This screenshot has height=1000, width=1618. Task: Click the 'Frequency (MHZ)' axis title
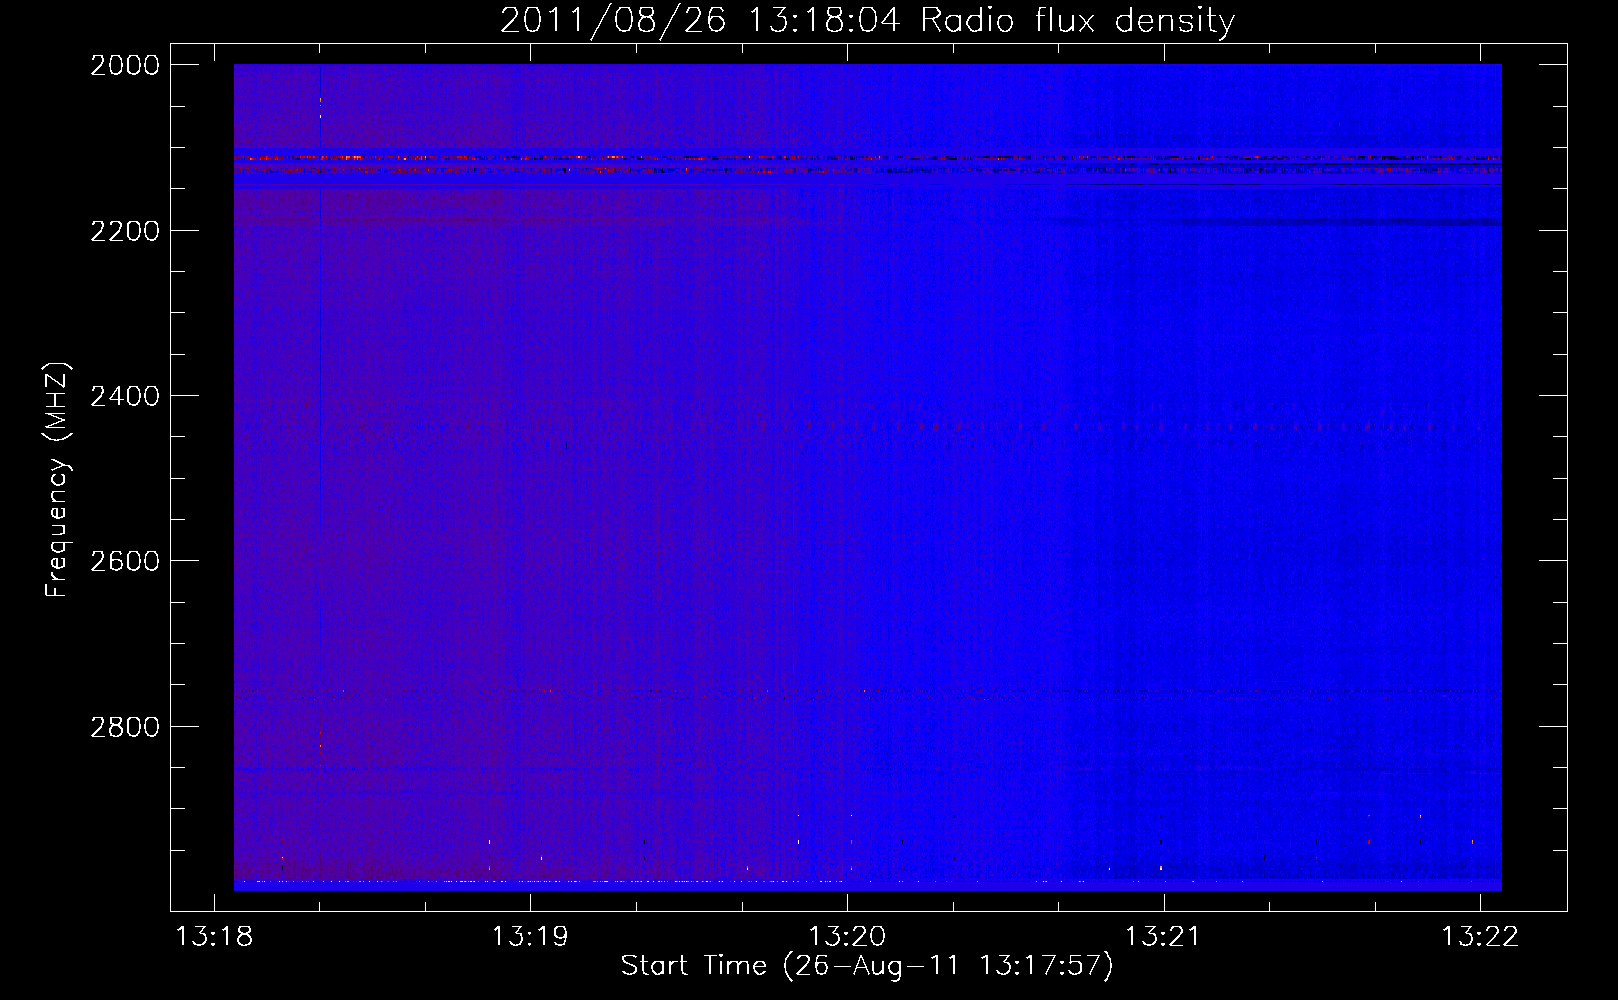(x=58, y=479)
